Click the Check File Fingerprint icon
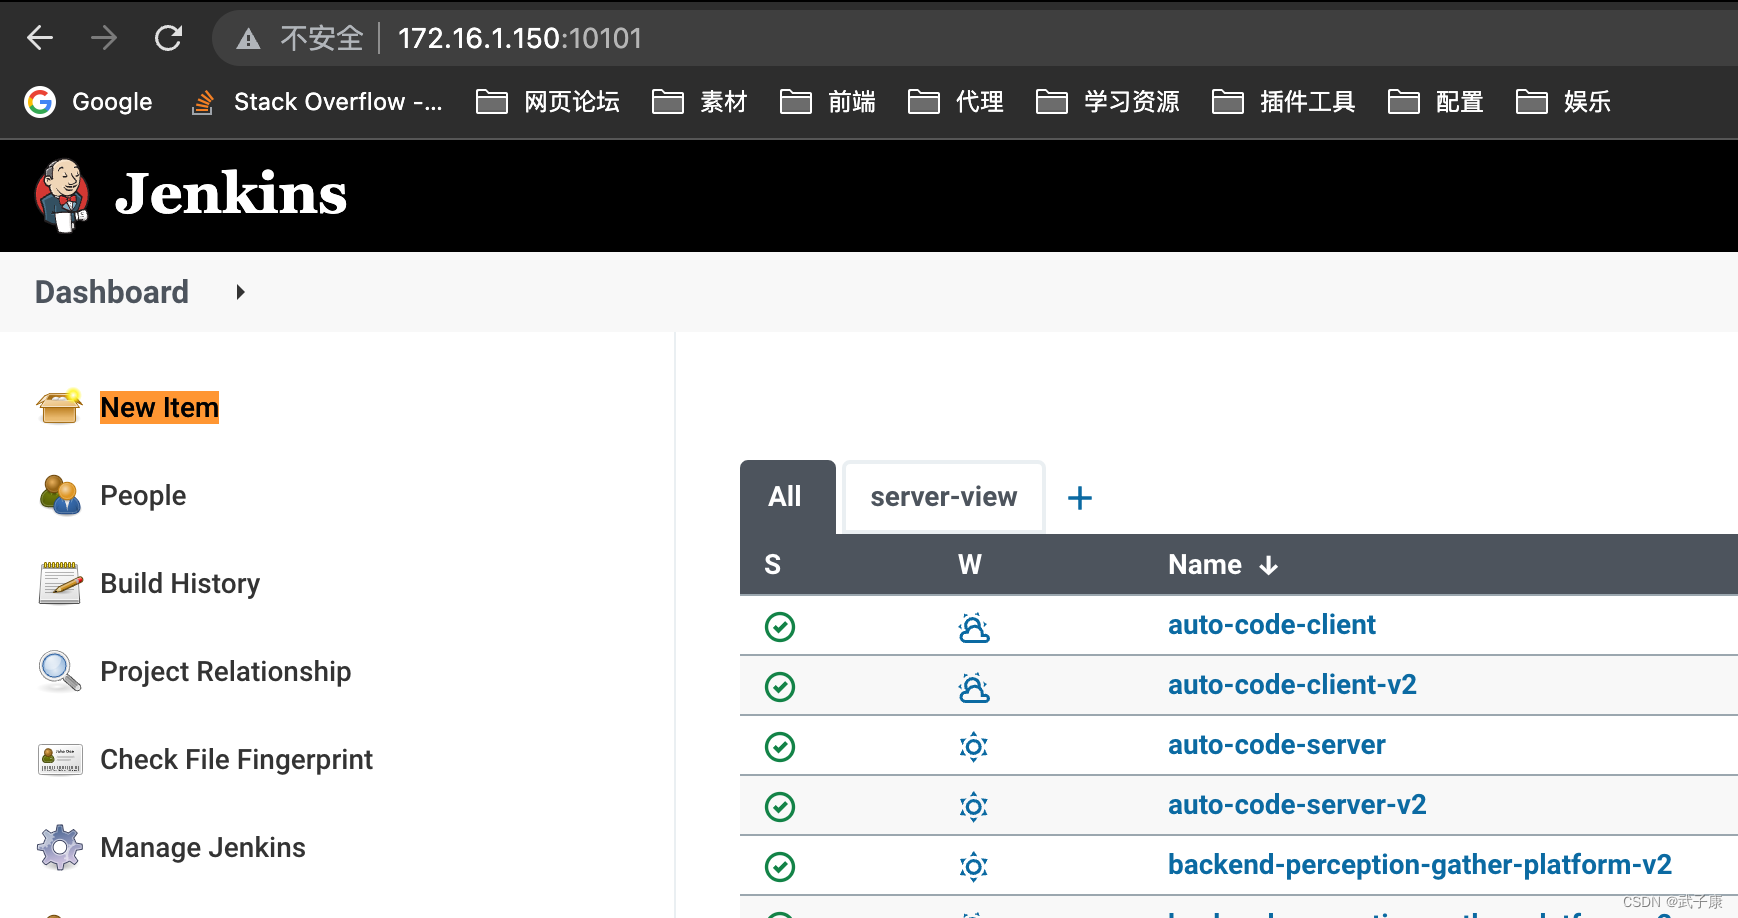The height and width of the screenshot is (918, 1738). (59, 759)
